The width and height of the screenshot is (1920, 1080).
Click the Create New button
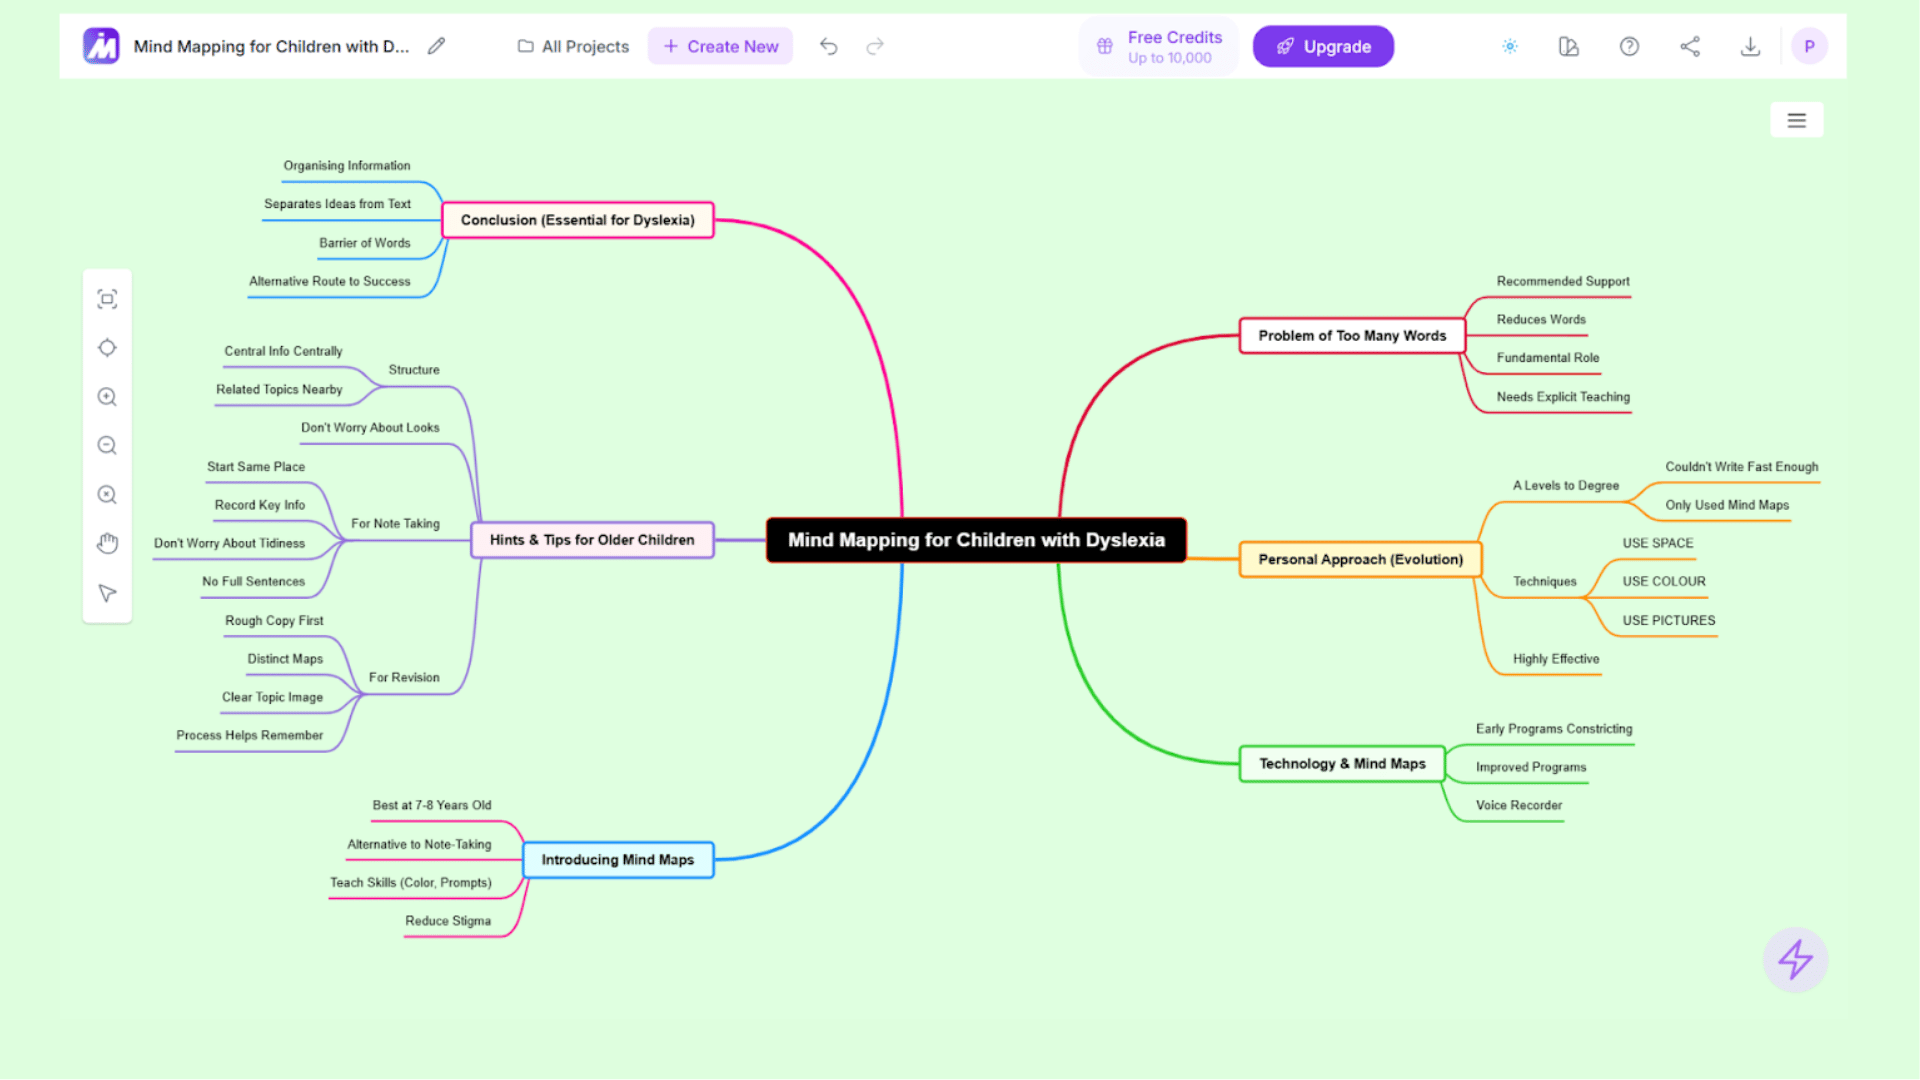[720, 46]
